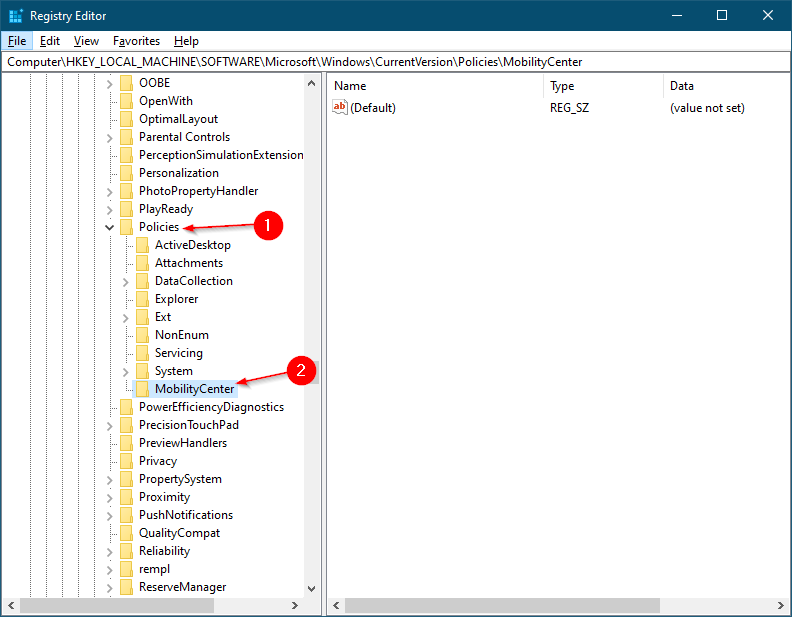The image size is (792, 617).
Task: Click values pane scroll right arrow
Action: [x=781, y=605]
